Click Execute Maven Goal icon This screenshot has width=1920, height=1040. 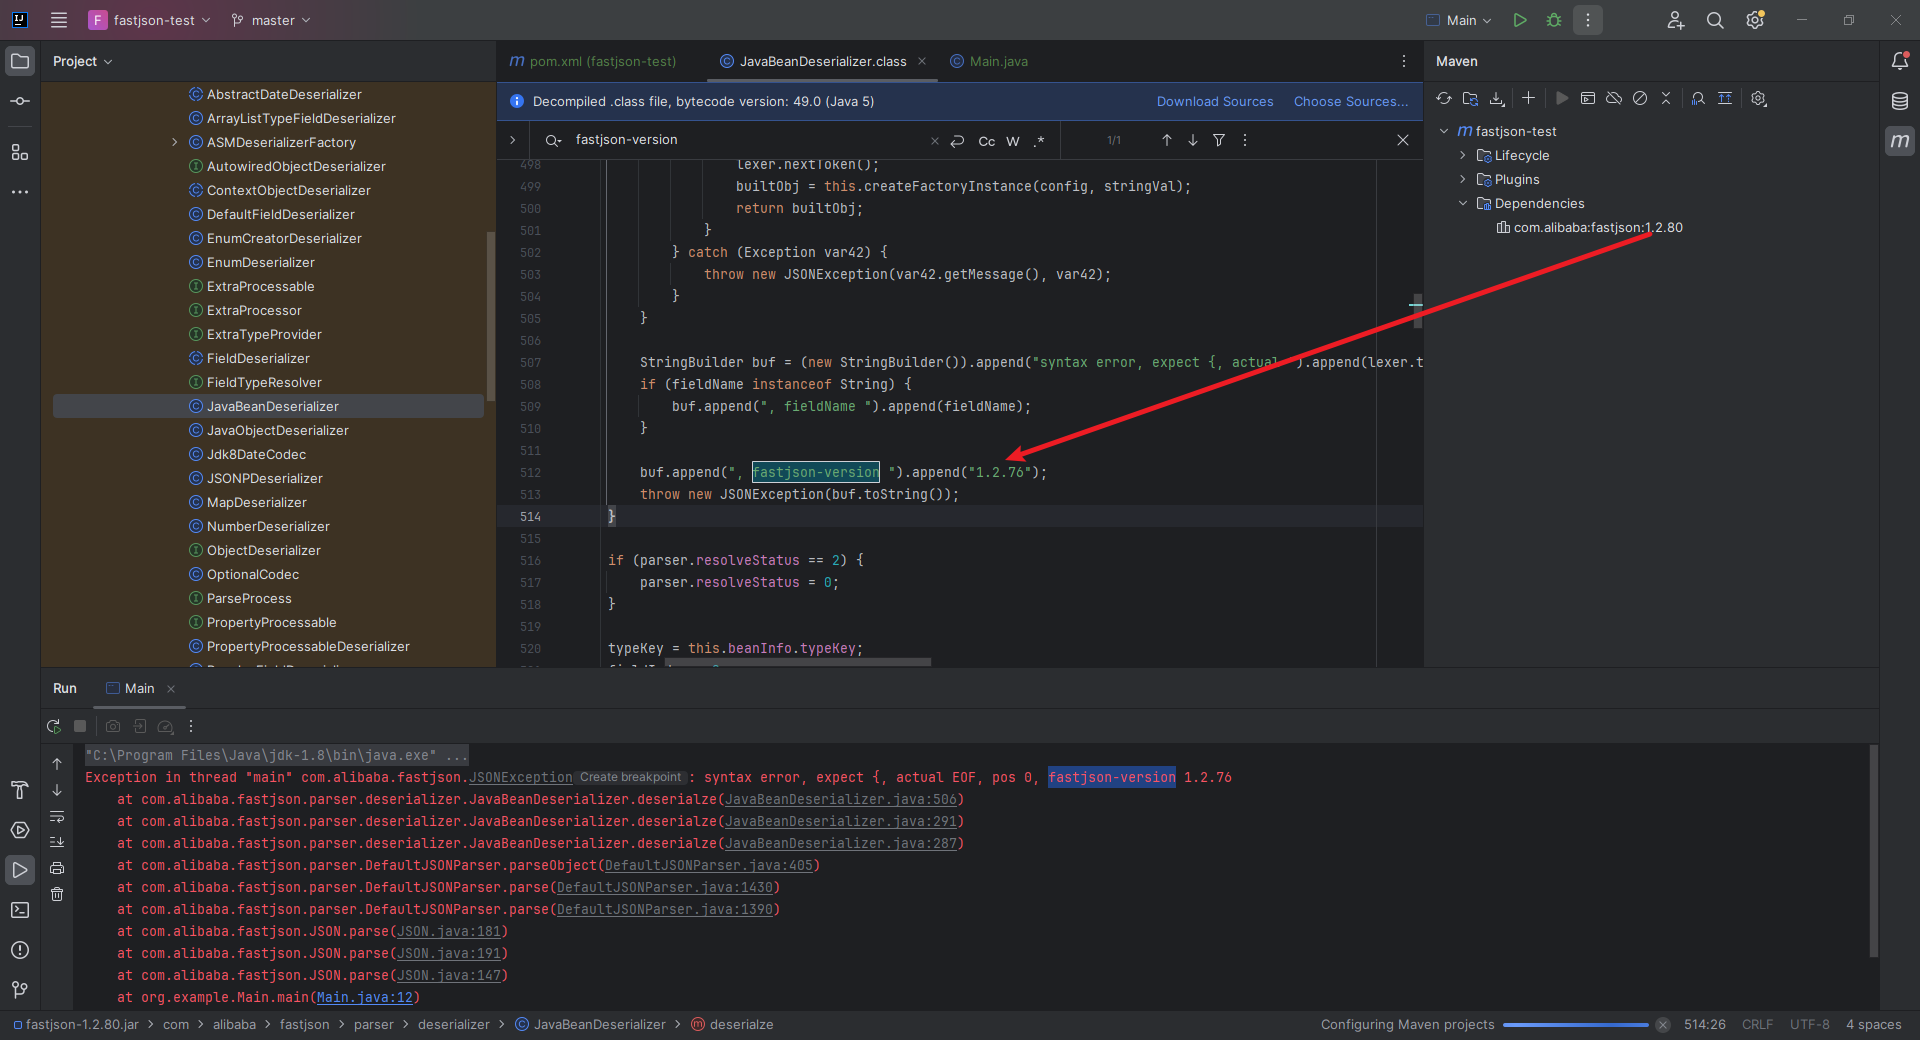click(1588, 98)
